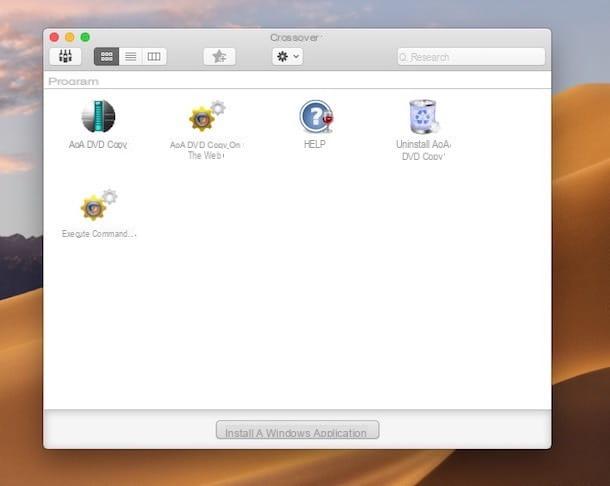Select Uninstall AoA DVD Copy recycle icon
This screenshot has height=486, width=610.
pos(423,116)
